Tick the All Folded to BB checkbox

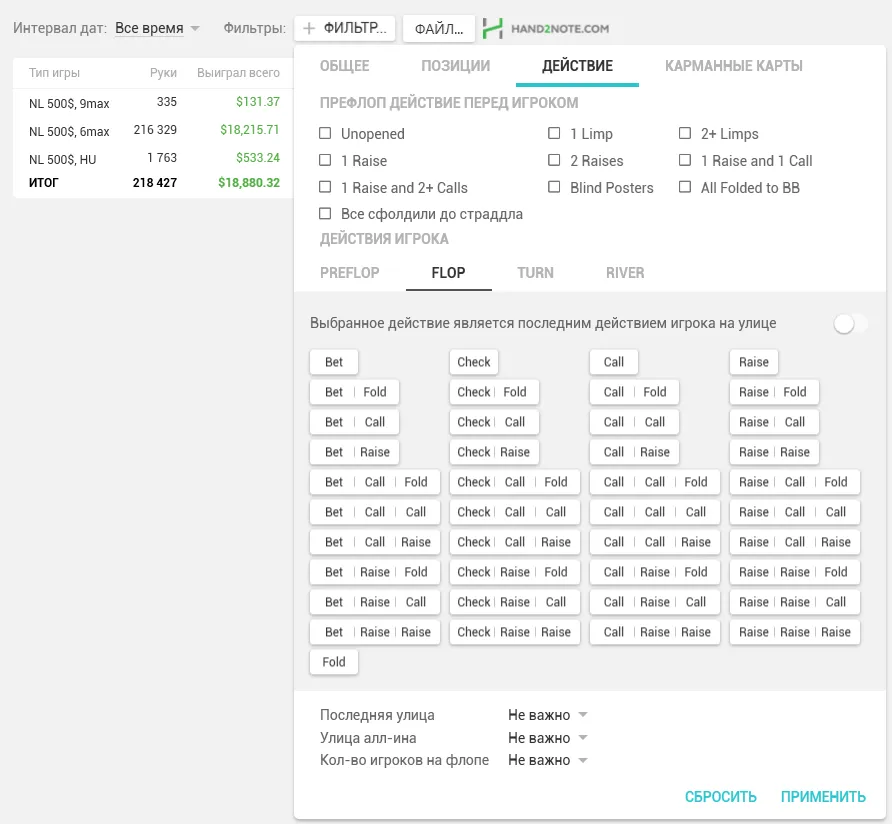(685, 188)
